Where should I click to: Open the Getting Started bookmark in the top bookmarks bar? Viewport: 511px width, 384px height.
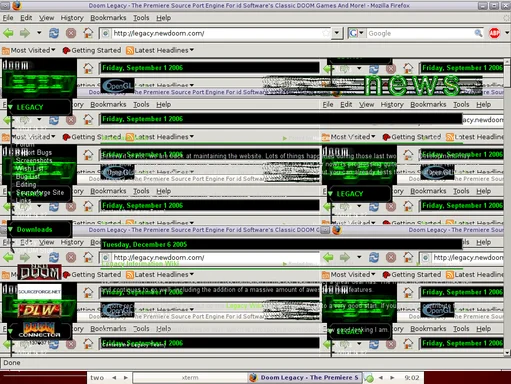click(92, 50)
